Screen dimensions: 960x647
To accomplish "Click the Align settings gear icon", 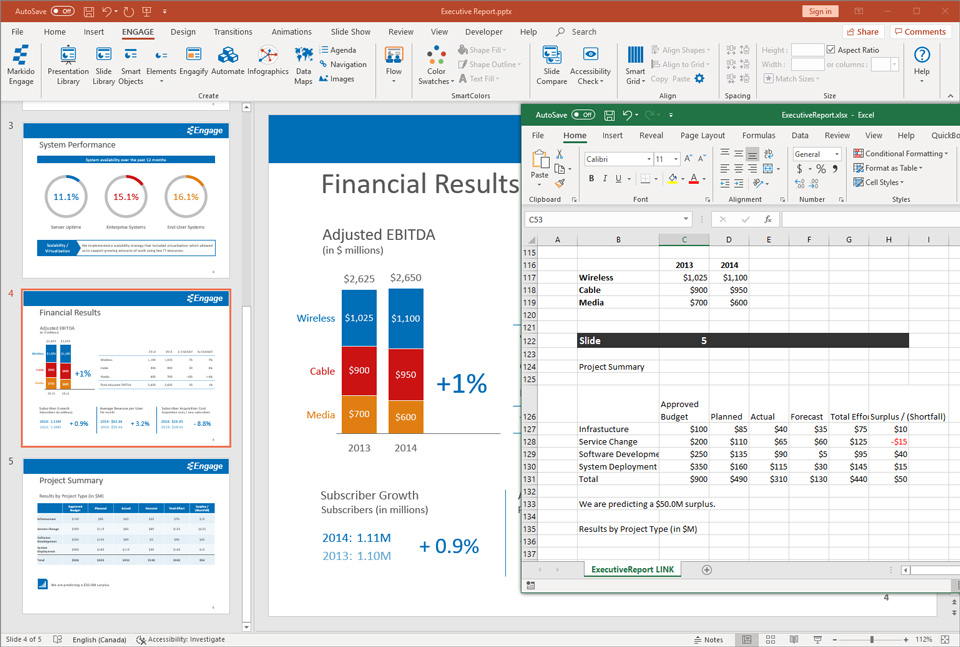I will [700, 78].
